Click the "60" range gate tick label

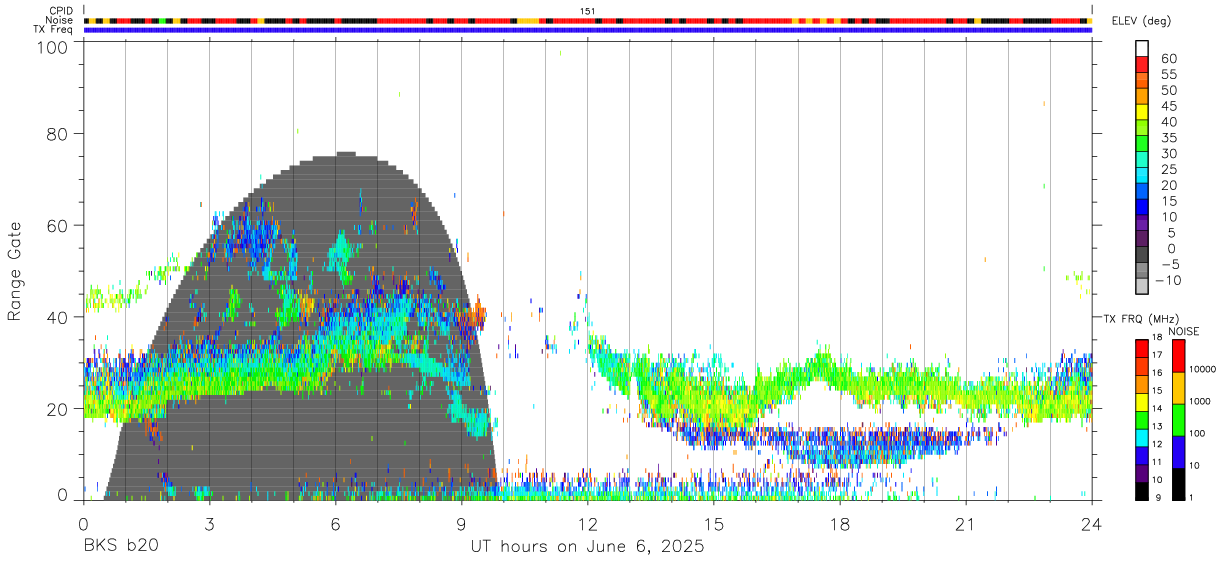[57, 225]
